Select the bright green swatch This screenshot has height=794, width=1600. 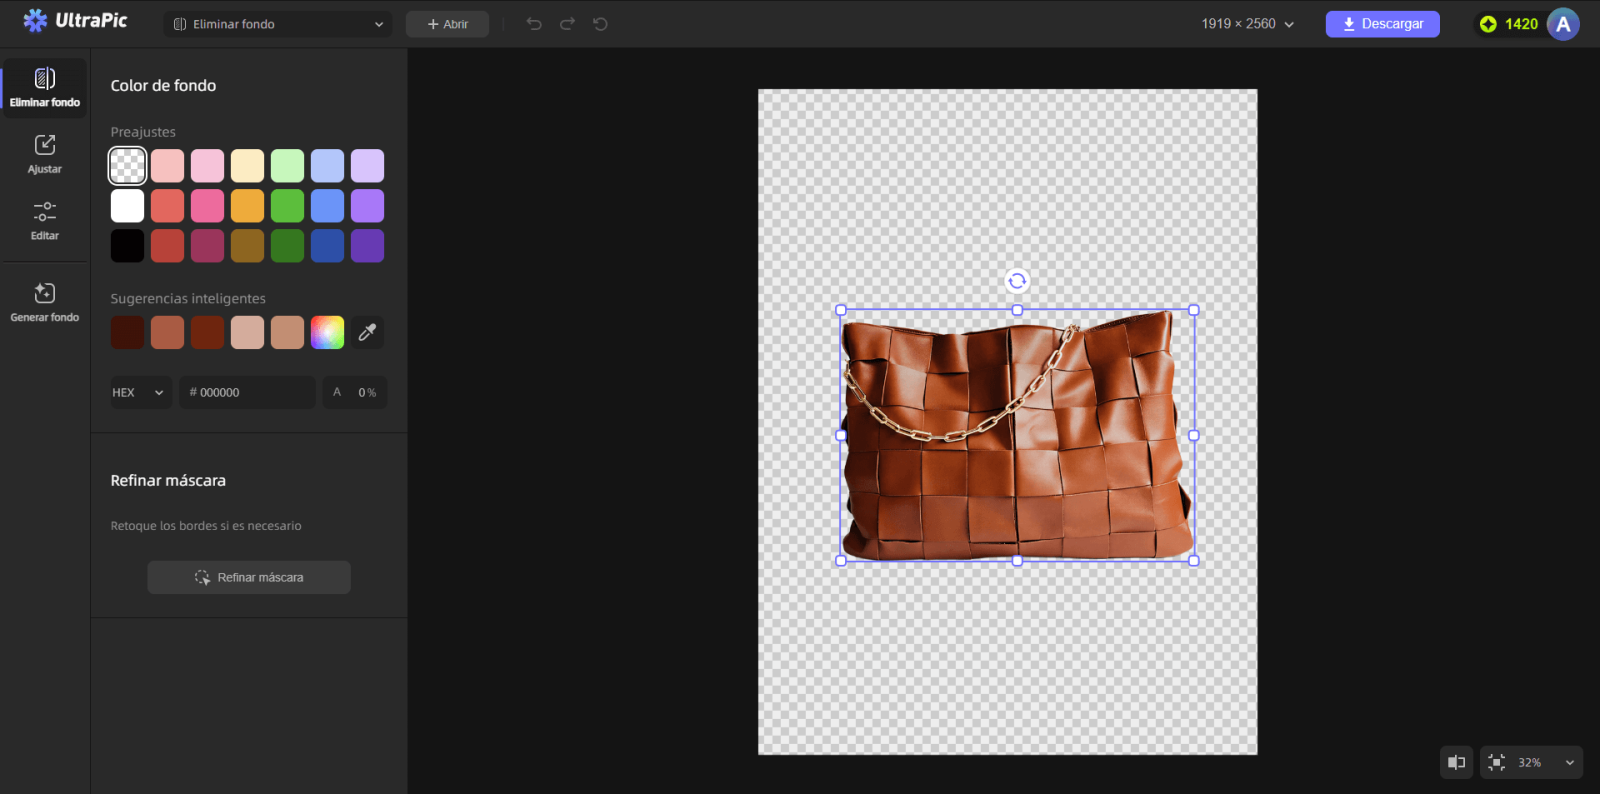[287, 206]
